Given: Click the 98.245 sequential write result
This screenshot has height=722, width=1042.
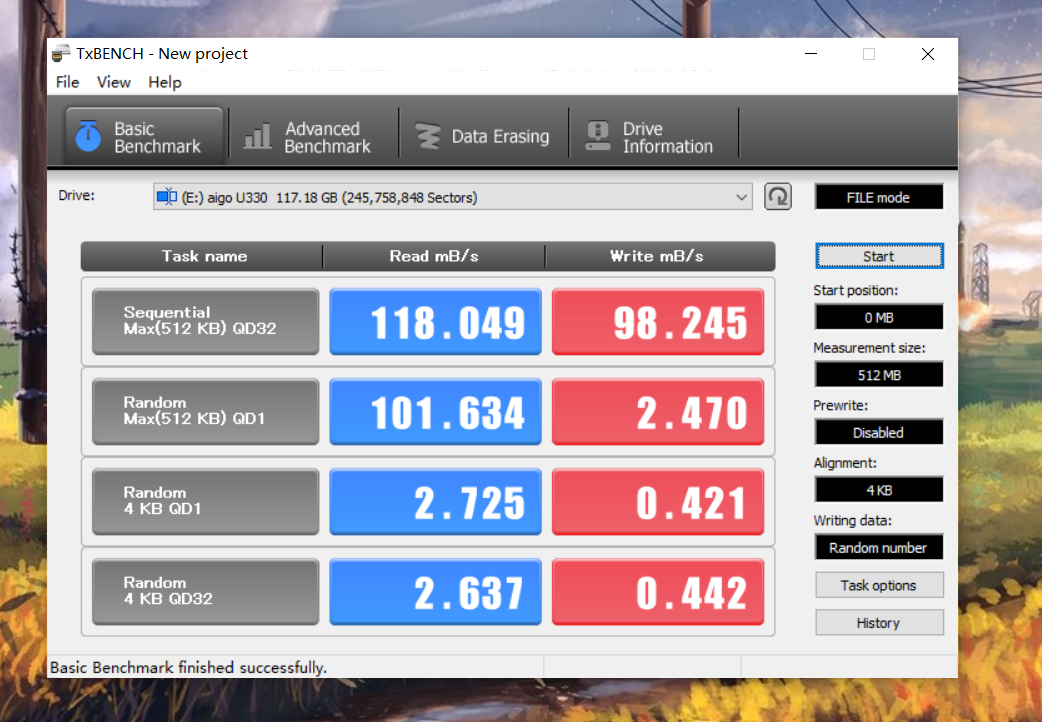Looking at the screenshot, I should click(658, 321).
